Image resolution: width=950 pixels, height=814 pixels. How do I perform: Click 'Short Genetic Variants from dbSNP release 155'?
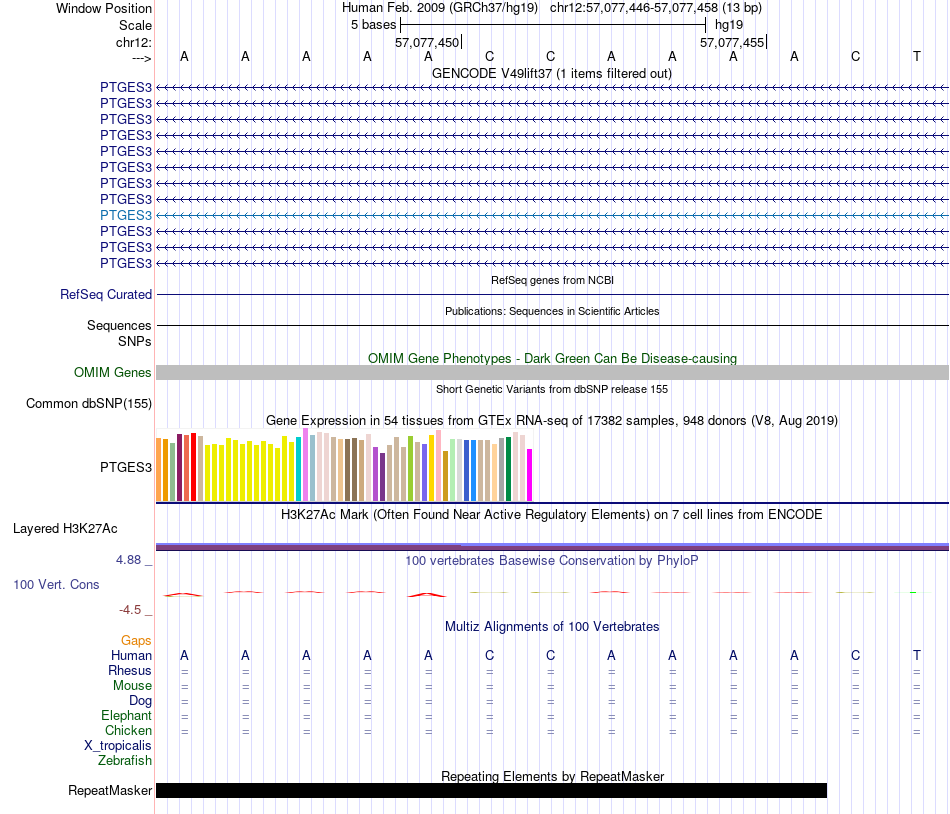[x=552, y=389]
